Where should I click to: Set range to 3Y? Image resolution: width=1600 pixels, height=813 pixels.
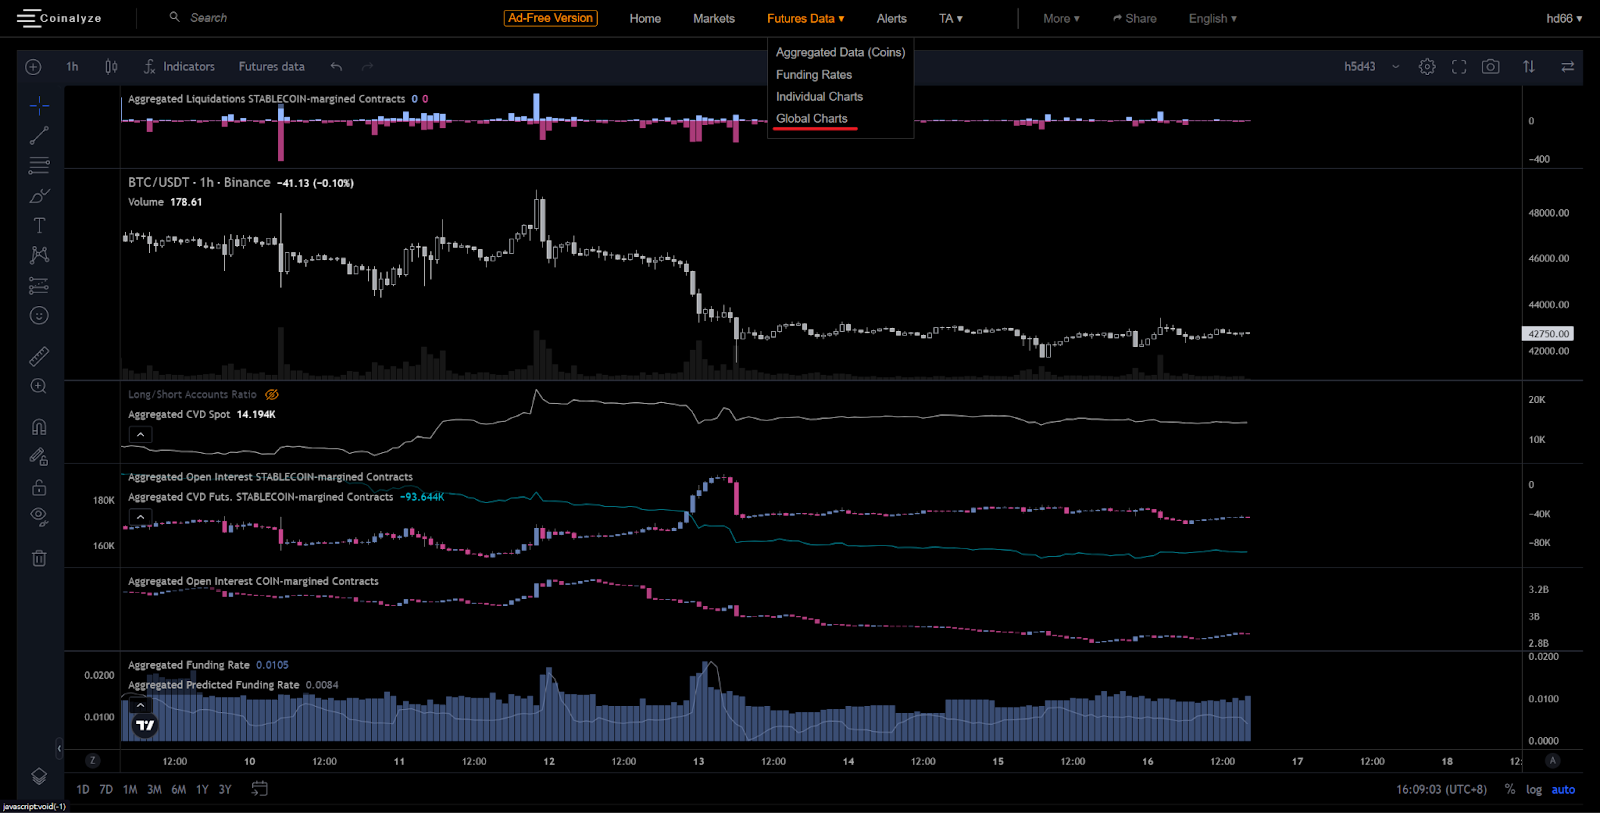[x=225, y=790]
